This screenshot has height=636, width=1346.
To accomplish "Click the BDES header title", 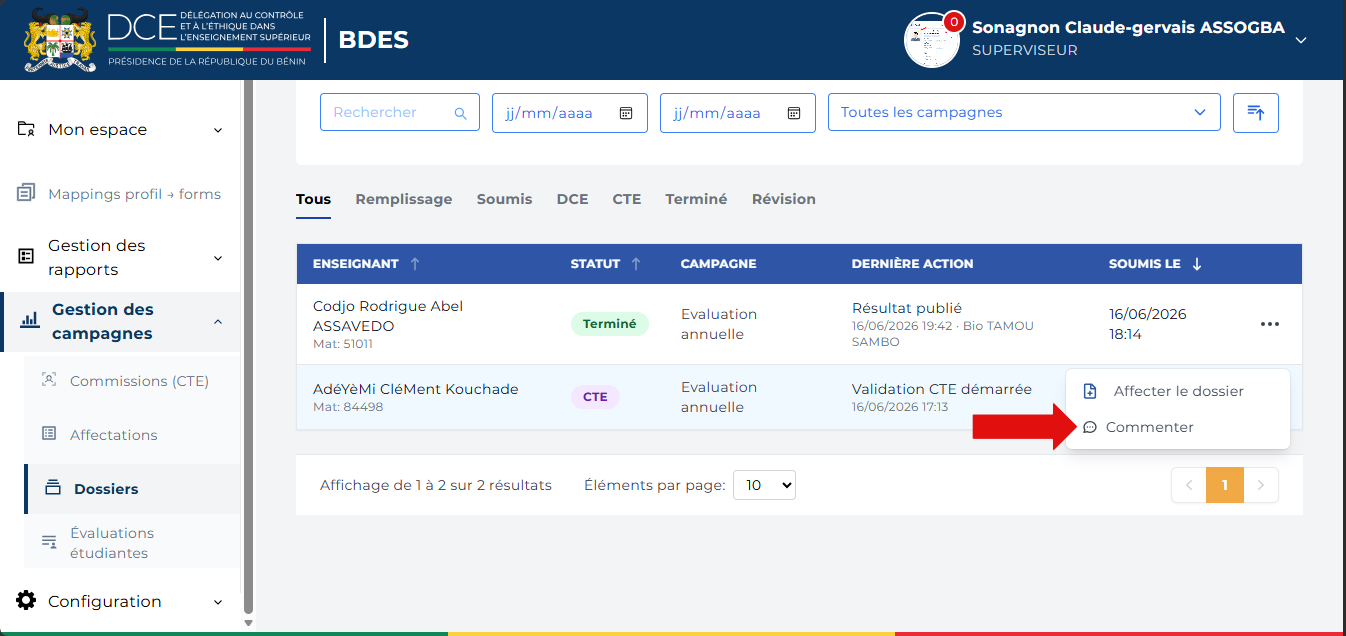I will click(374, 40).
